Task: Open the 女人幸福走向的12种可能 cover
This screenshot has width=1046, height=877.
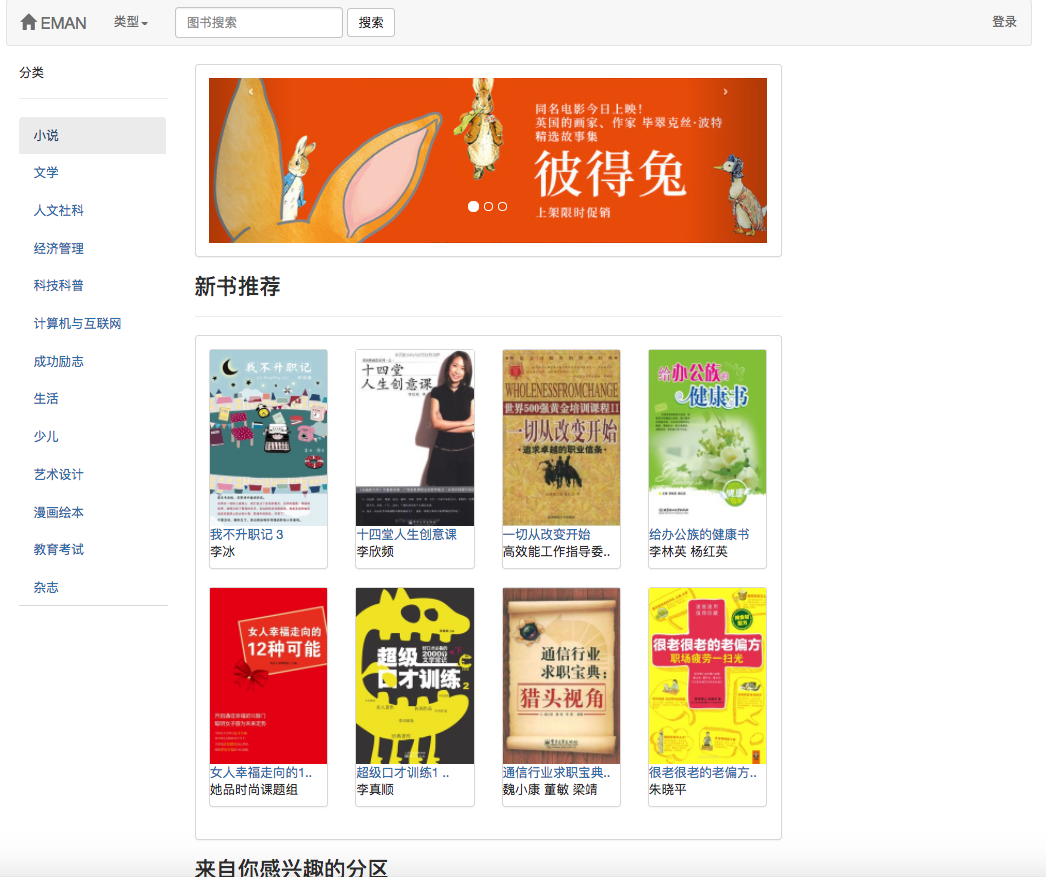Action: 268,676
